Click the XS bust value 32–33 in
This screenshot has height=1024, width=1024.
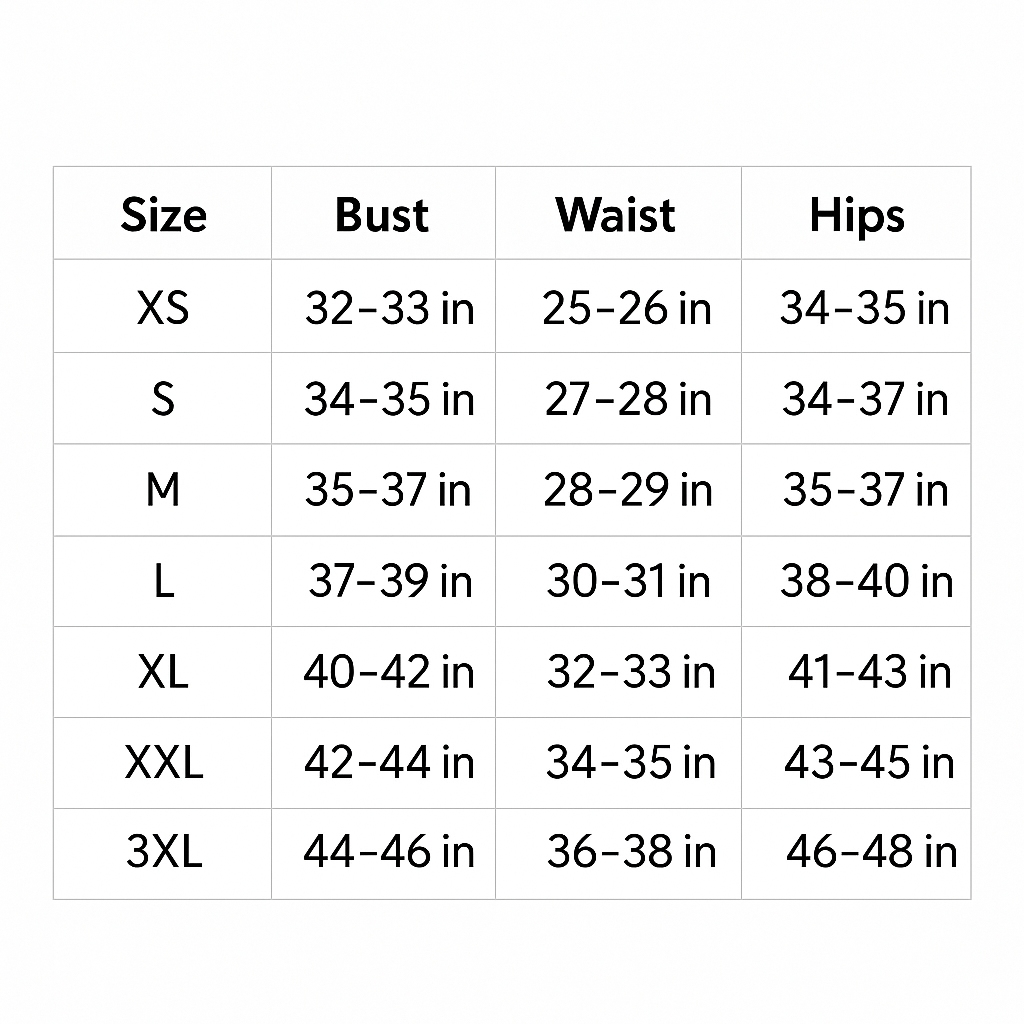pos(390,308)
